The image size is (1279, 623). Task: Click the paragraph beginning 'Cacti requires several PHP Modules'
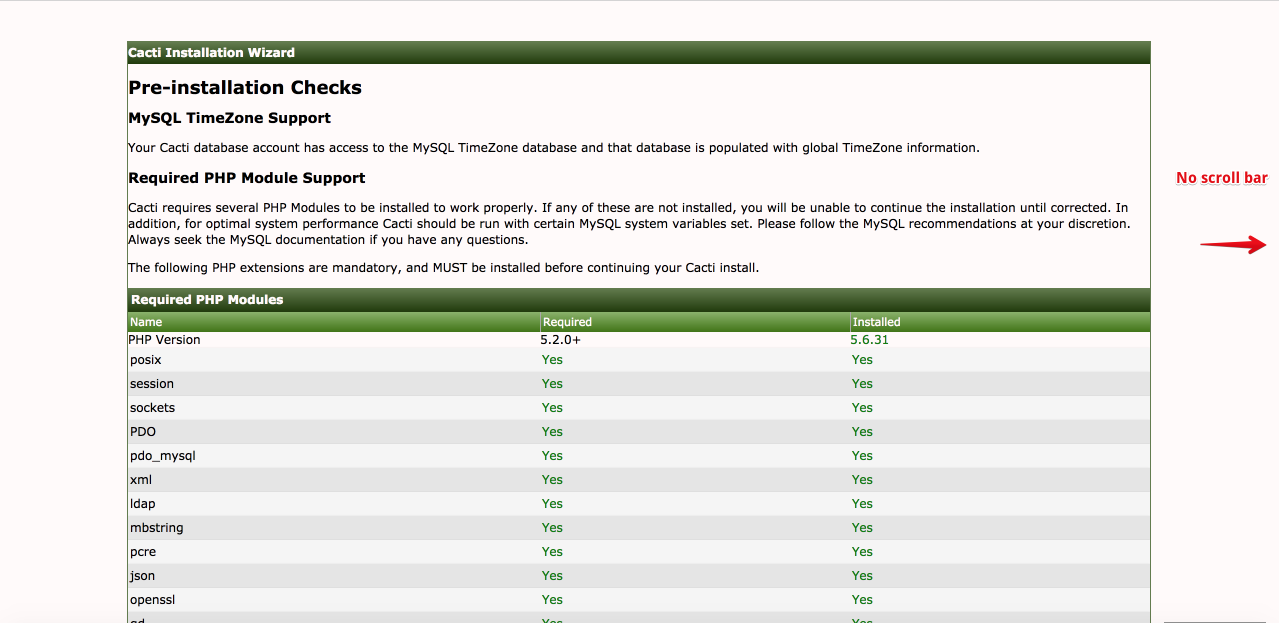630,224
